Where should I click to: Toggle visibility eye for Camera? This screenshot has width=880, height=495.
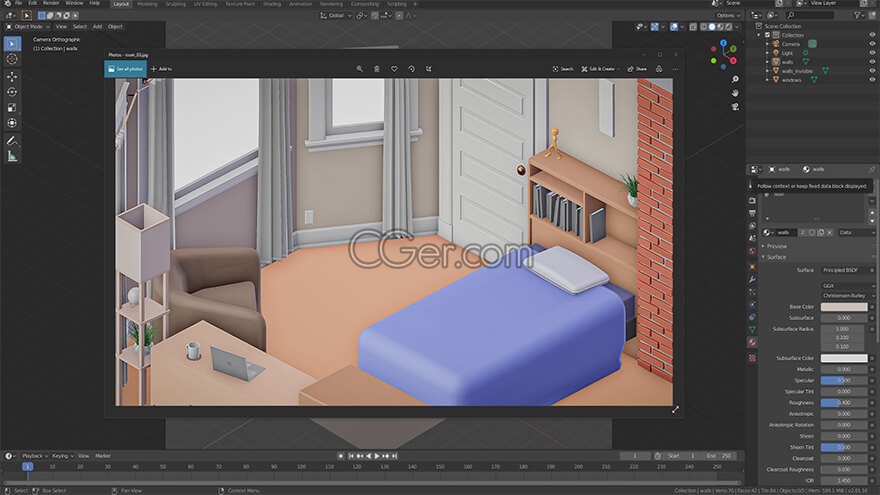tap(872, 44)
